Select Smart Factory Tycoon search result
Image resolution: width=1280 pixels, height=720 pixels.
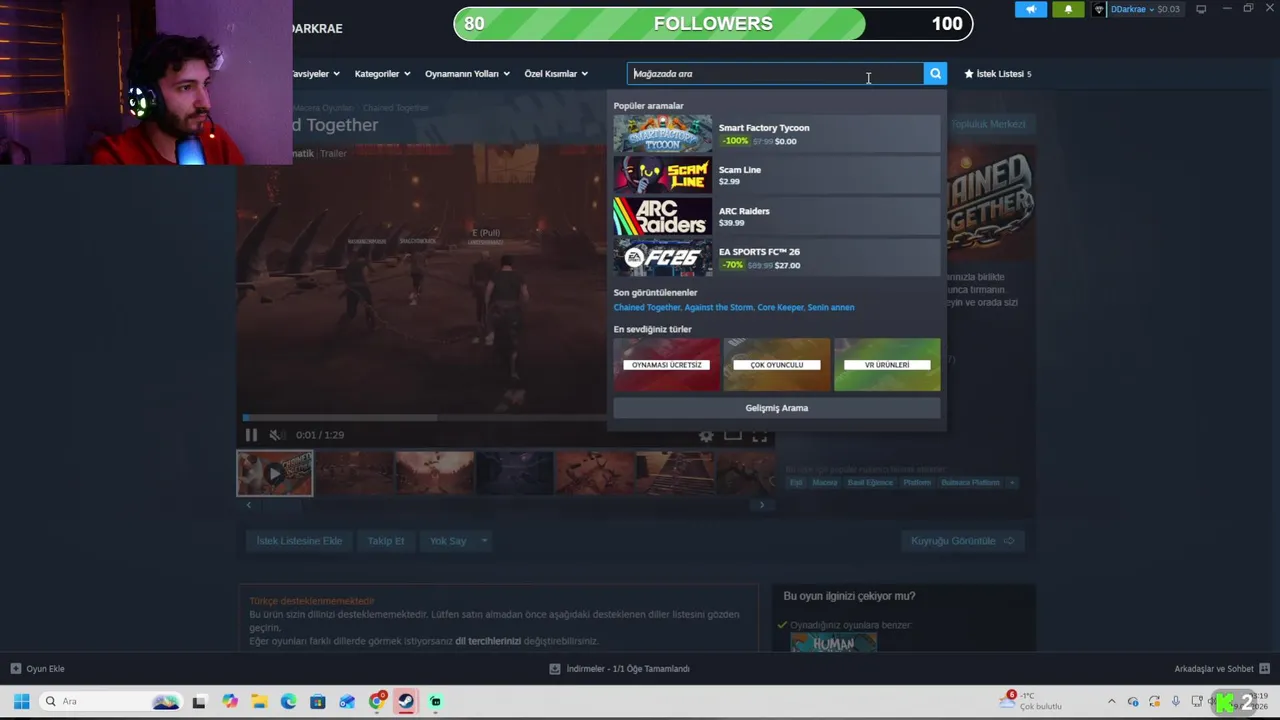[x=776, y=134]
